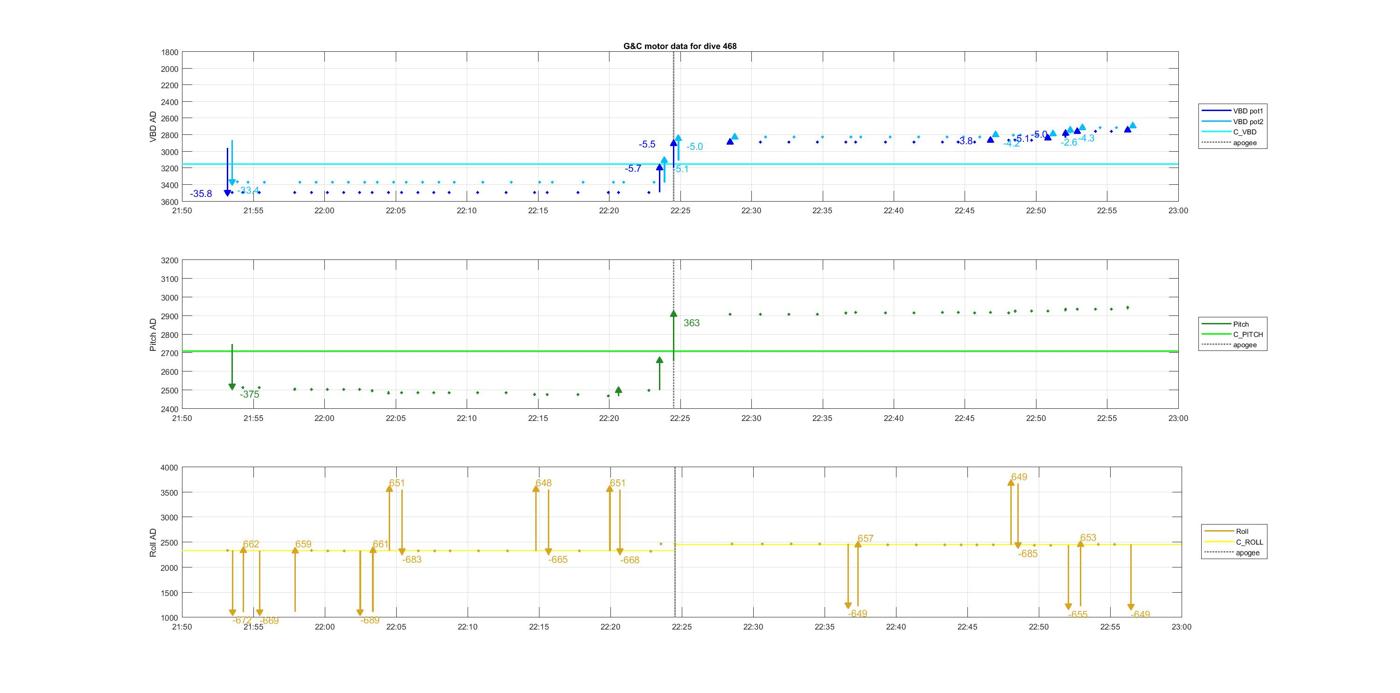Click '22:25' on the VBD plot time axis
Screen dimensions: 1400x693
click(x=680, y=211)
